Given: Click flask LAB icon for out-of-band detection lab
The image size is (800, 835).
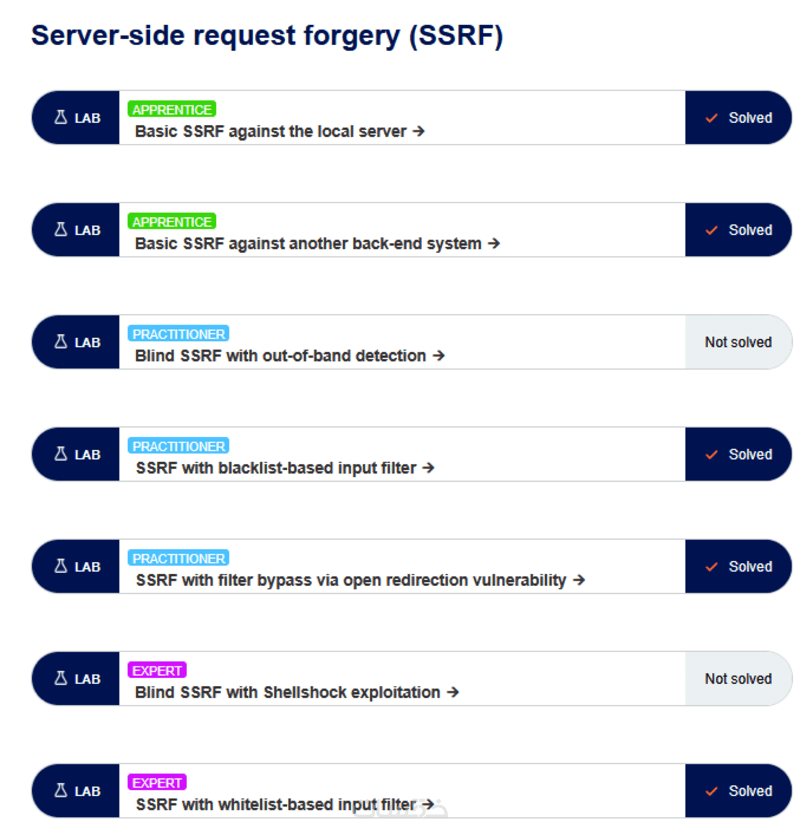Looking at the screenshot, I should (60, 342).
